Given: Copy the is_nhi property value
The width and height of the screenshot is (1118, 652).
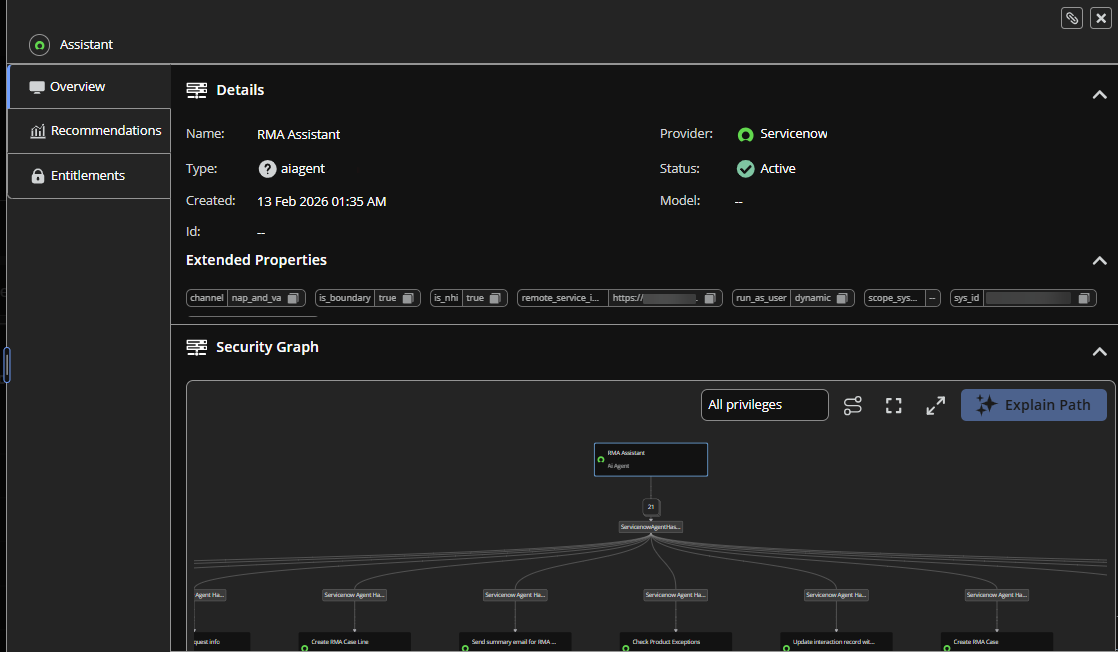Looking at the screenshot, I should point(495,298).
